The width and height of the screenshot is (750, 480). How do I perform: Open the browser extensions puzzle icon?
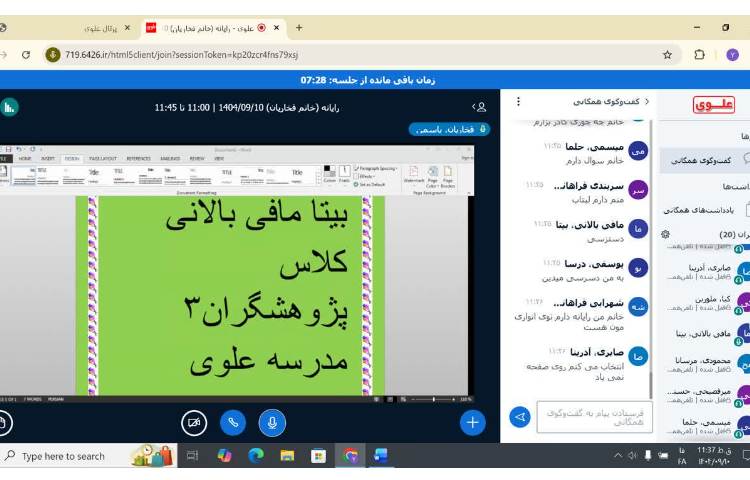point(699,55)
